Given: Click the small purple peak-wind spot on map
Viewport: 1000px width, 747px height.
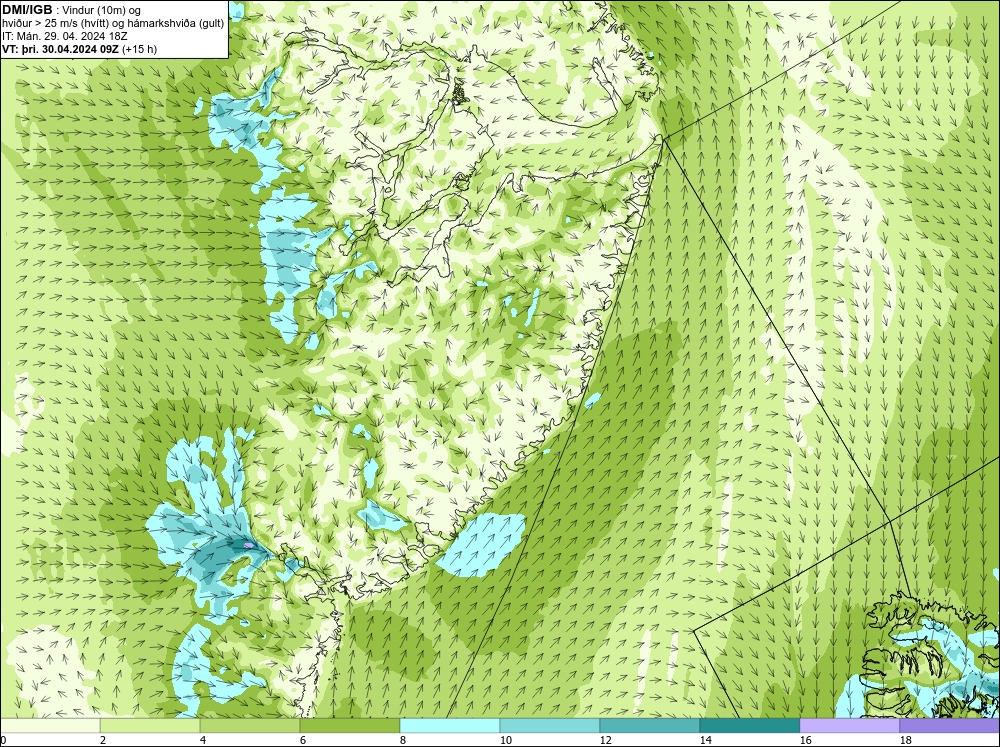Looking at the screenshot, I should coord(249,545).
